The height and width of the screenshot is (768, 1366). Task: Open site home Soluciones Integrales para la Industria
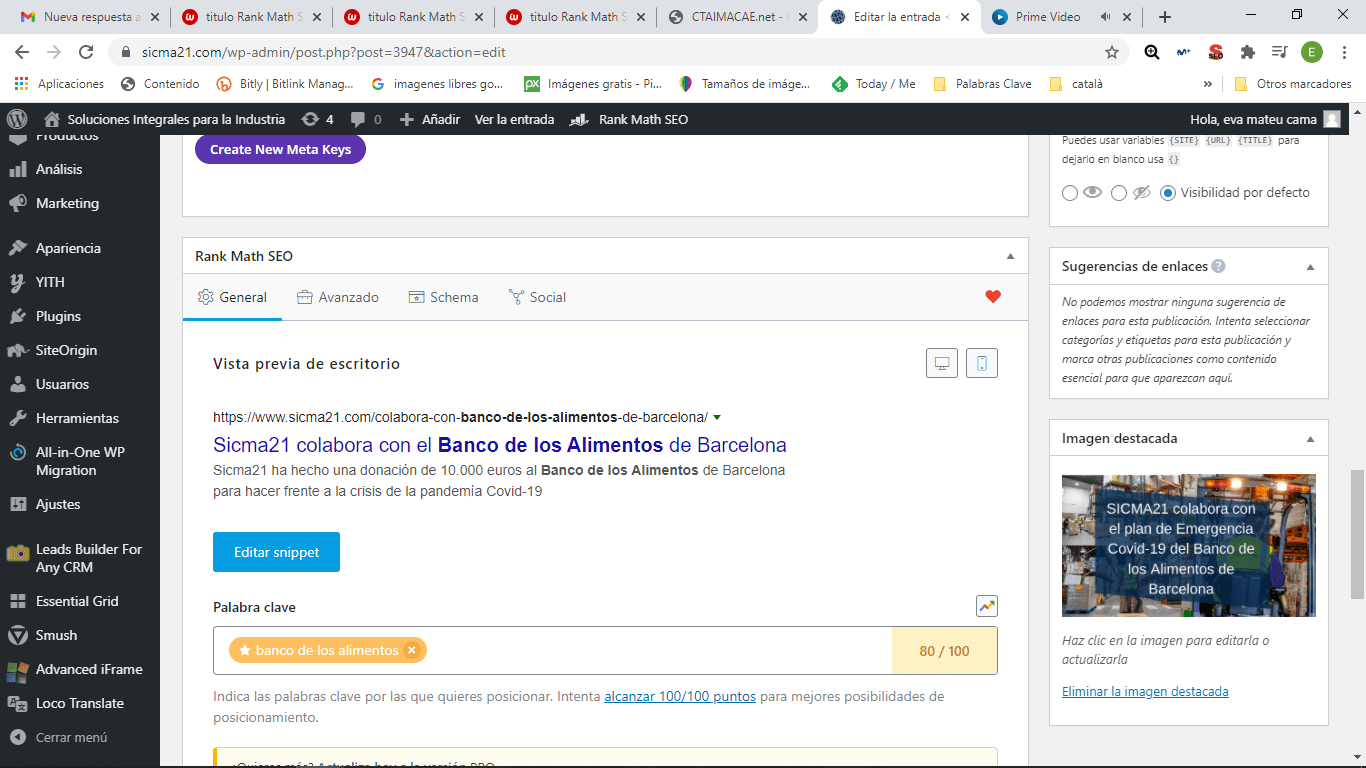[x=165, y=119]
